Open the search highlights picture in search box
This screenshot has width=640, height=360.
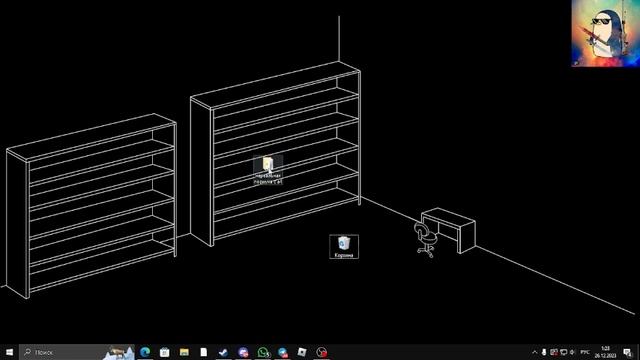(118, 352)
